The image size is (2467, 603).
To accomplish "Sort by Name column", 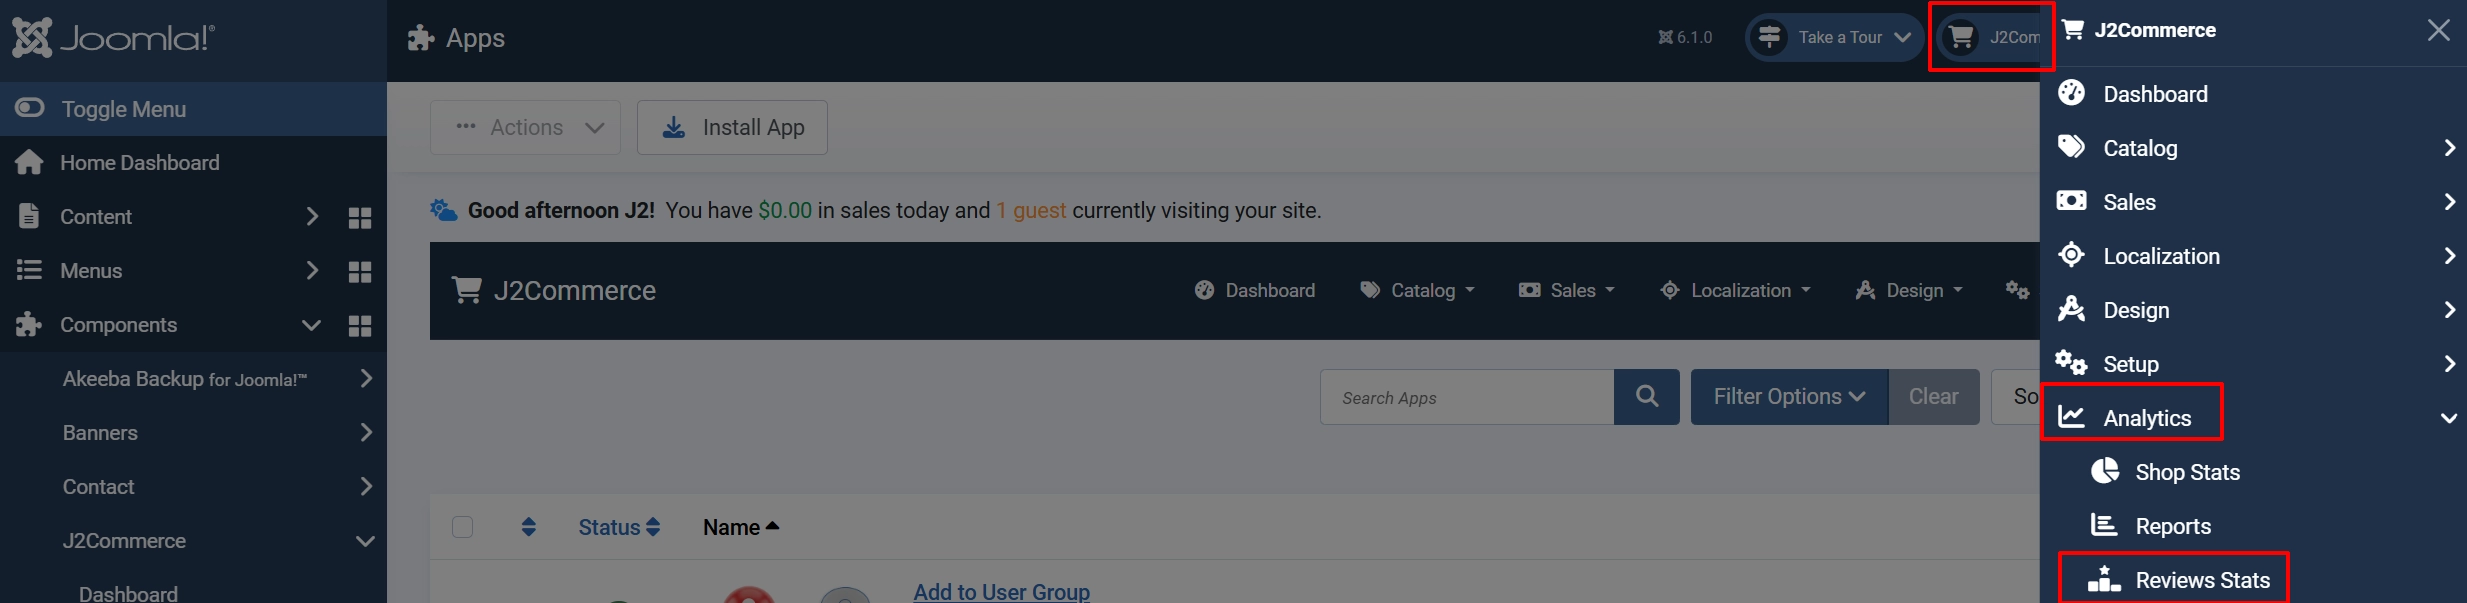I will click(741, 527).
